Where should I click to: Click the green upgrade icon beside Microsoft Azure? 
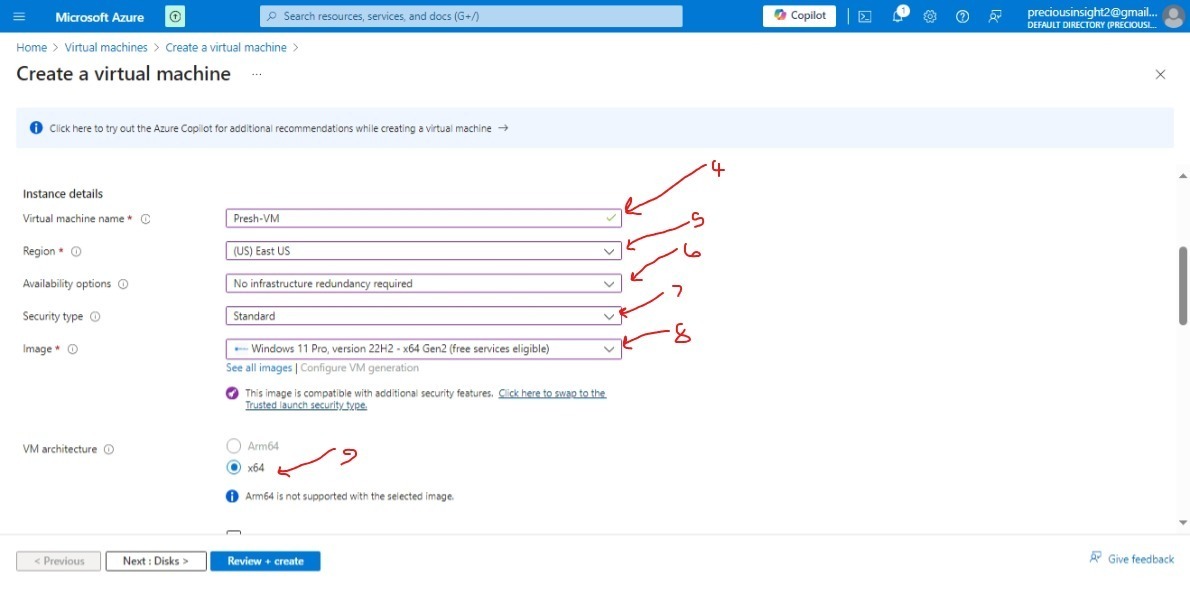coord(175,16)
